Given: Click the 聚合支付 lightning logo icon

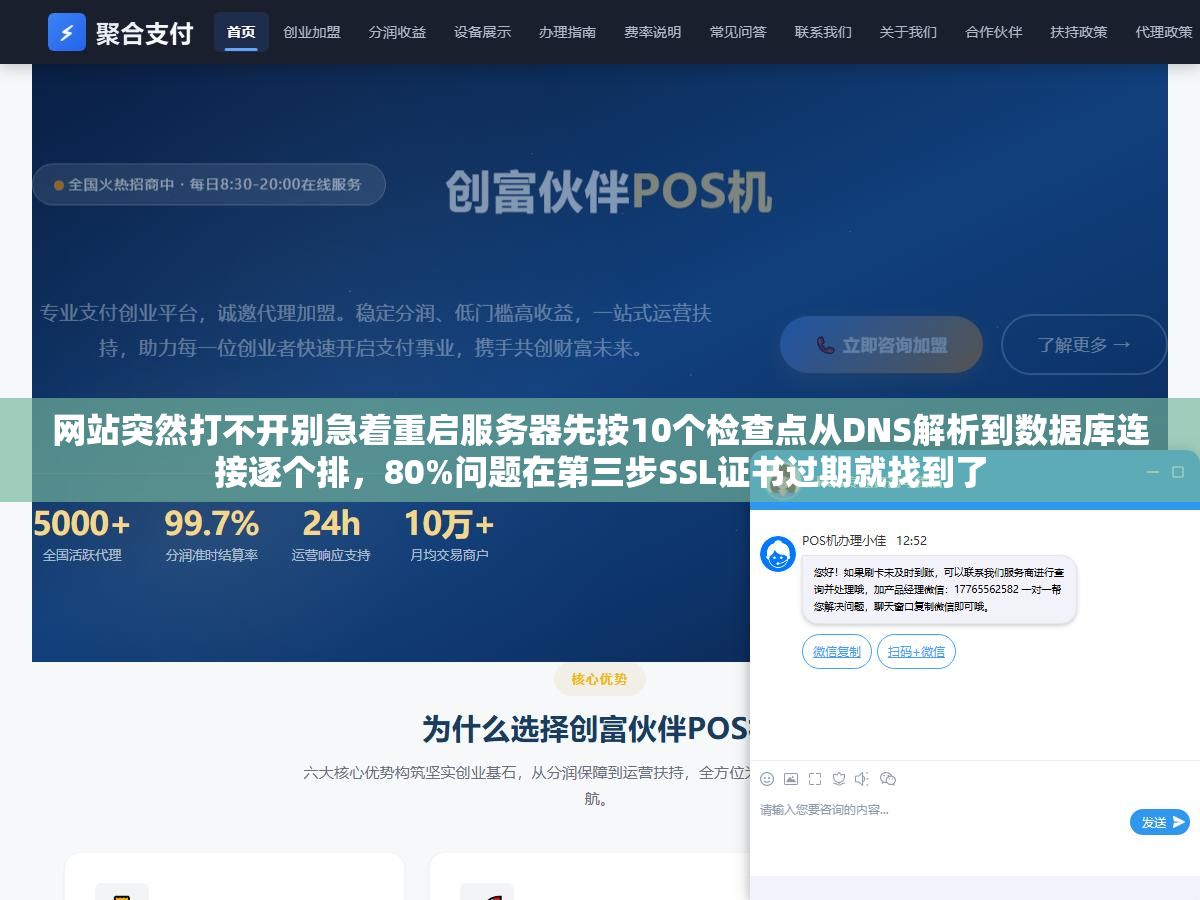Looking at the screenshot, I should pyautogui.click(x=67, y=32).
